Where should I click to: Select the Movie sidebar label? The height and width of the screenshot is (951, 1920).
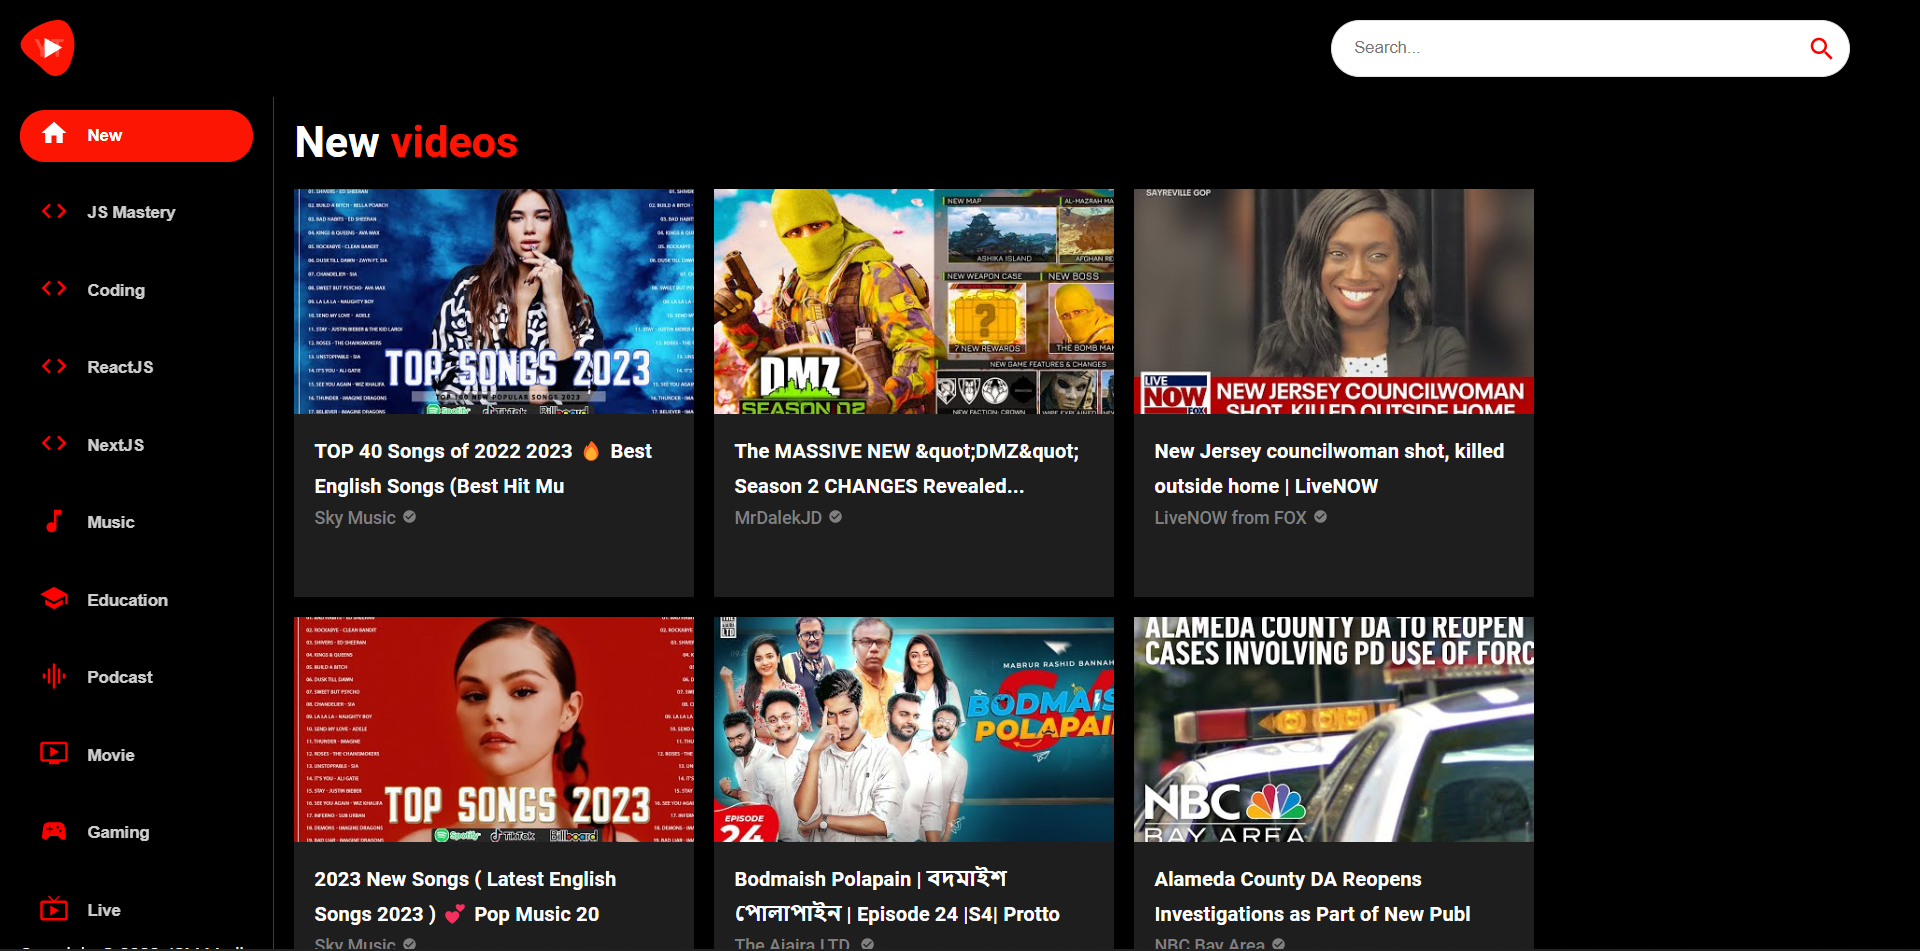(x=111, y=755)
